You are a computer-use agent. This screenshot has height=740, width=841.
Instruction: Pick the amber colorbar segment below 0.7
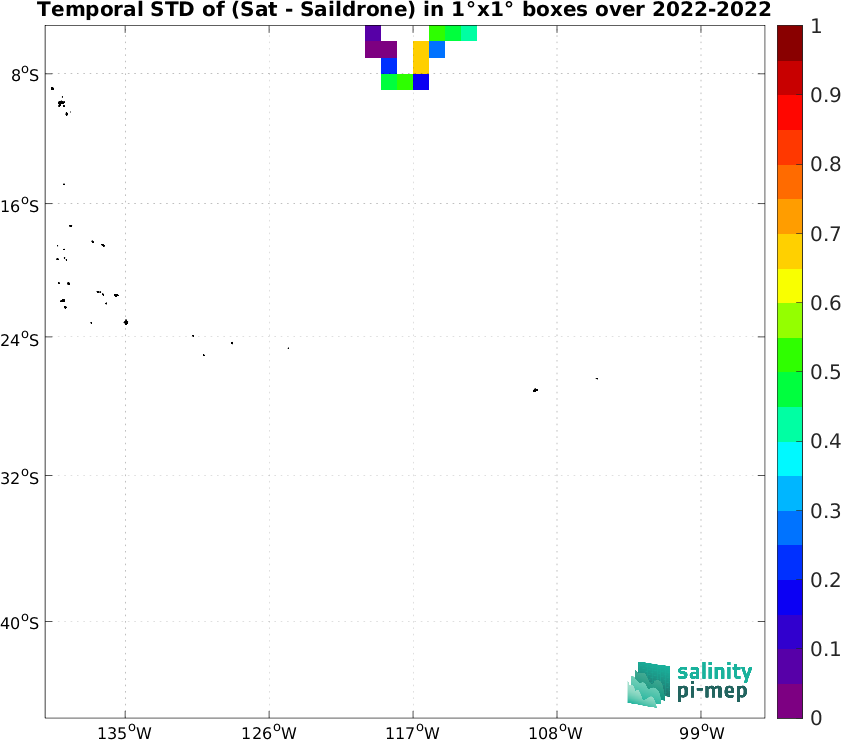(790, 251)
